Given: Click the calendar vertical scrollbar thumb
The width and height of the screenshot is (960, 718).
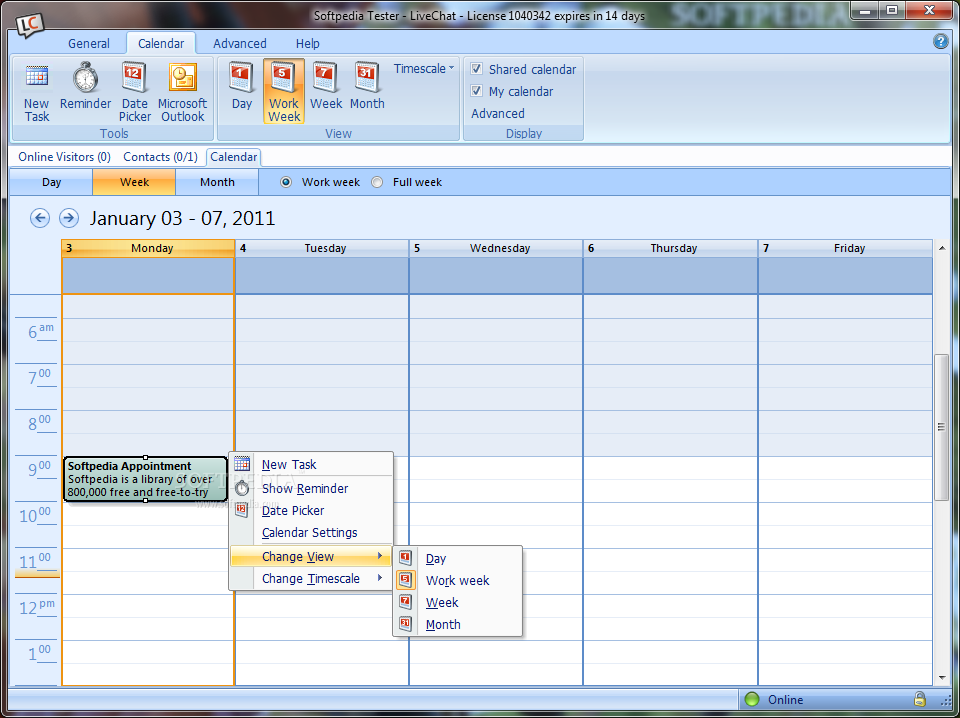Looking at the screenshot, I should (941, 427).
